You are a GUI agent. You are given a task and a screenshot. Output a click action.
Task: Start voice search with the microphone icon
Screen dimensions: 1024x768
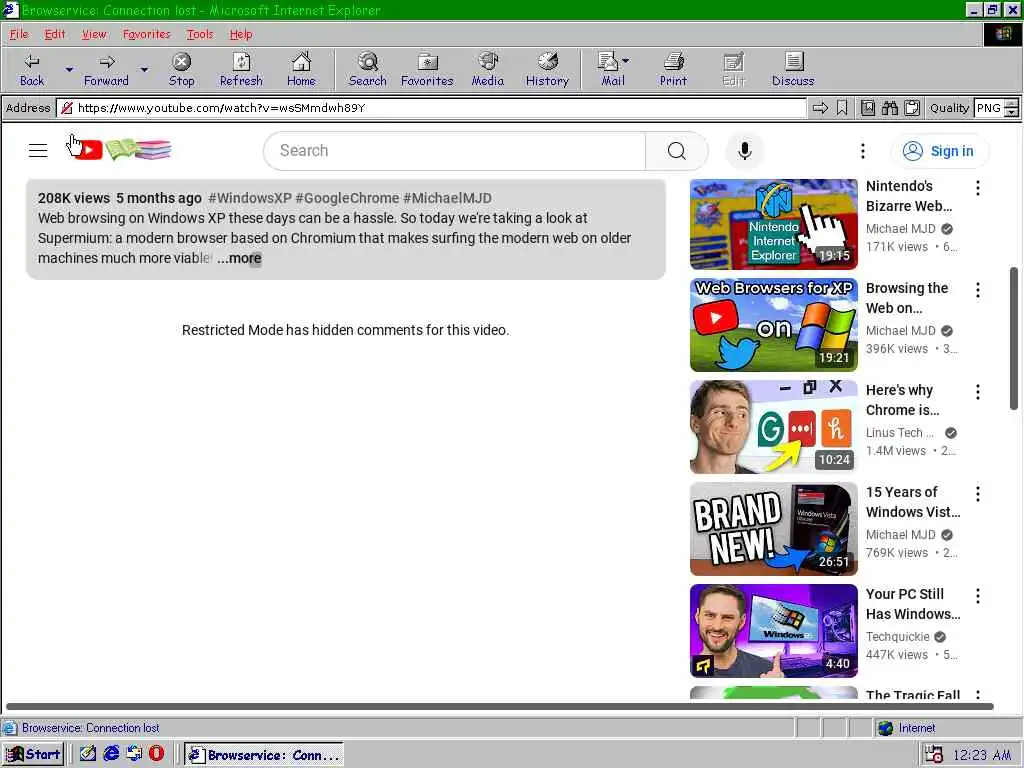pos(744,151)
